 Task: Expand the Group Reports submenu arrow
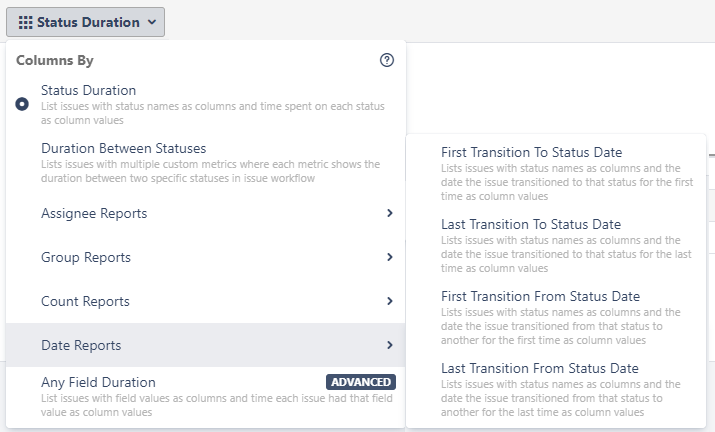[x=389, y=257]
